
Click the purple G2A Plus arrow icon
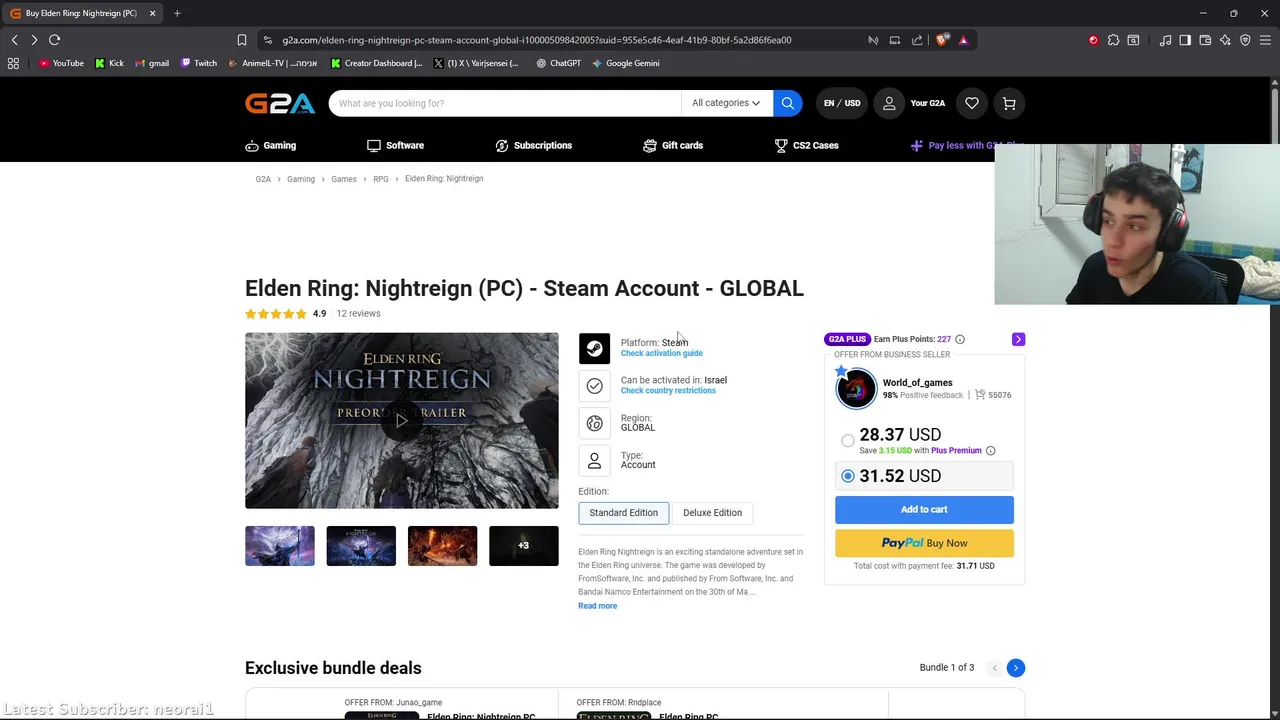point(1018,339)
